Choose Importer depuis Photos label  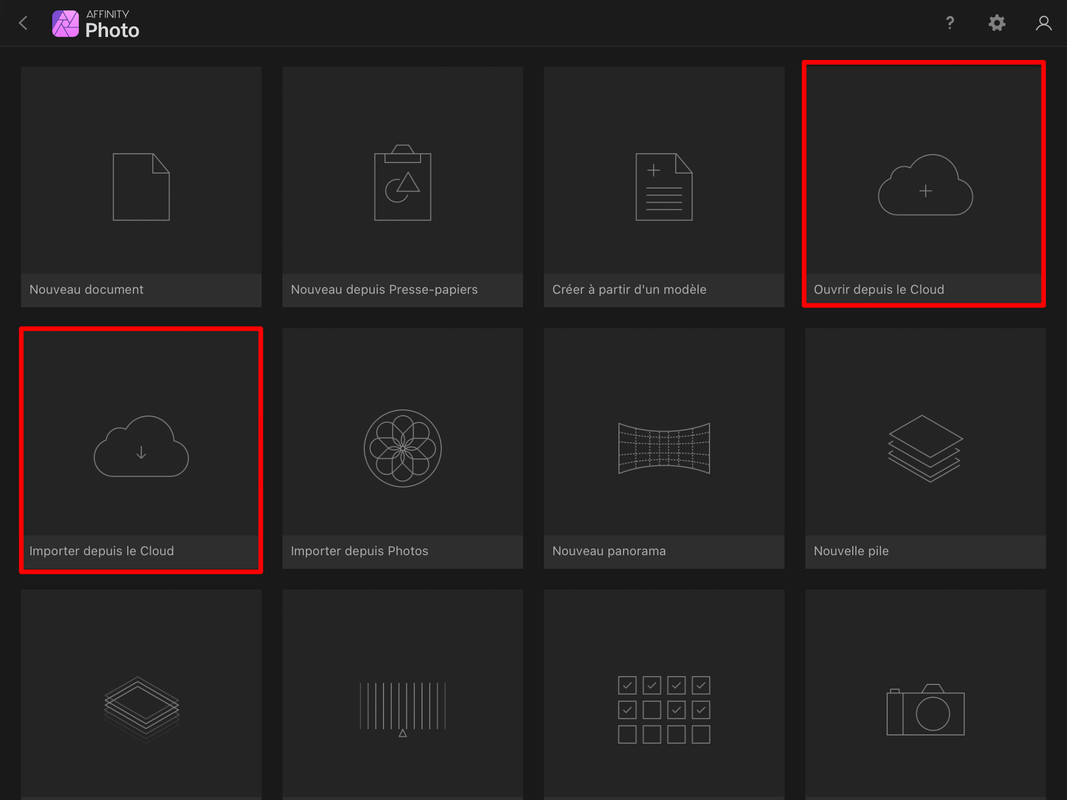[359, 551]
